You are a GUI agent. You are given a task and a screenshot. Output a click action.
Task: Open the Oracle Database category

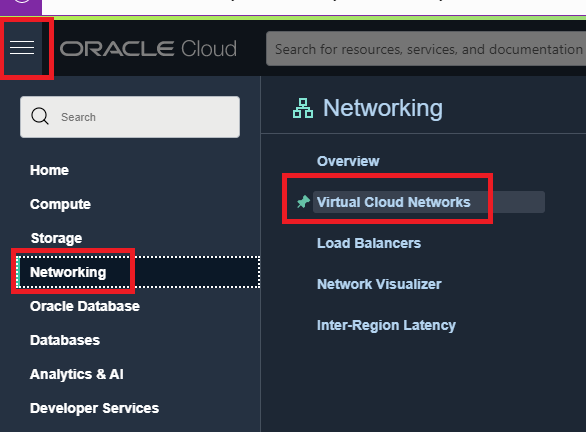coord(85,306)
